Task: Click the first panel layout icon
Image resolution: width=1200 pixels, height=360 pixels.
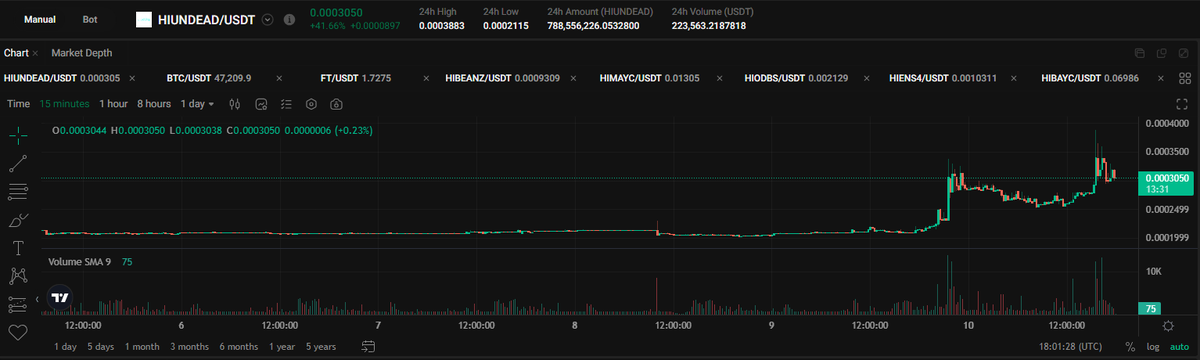Action: pyautogui.click(x=1140, y=53)
